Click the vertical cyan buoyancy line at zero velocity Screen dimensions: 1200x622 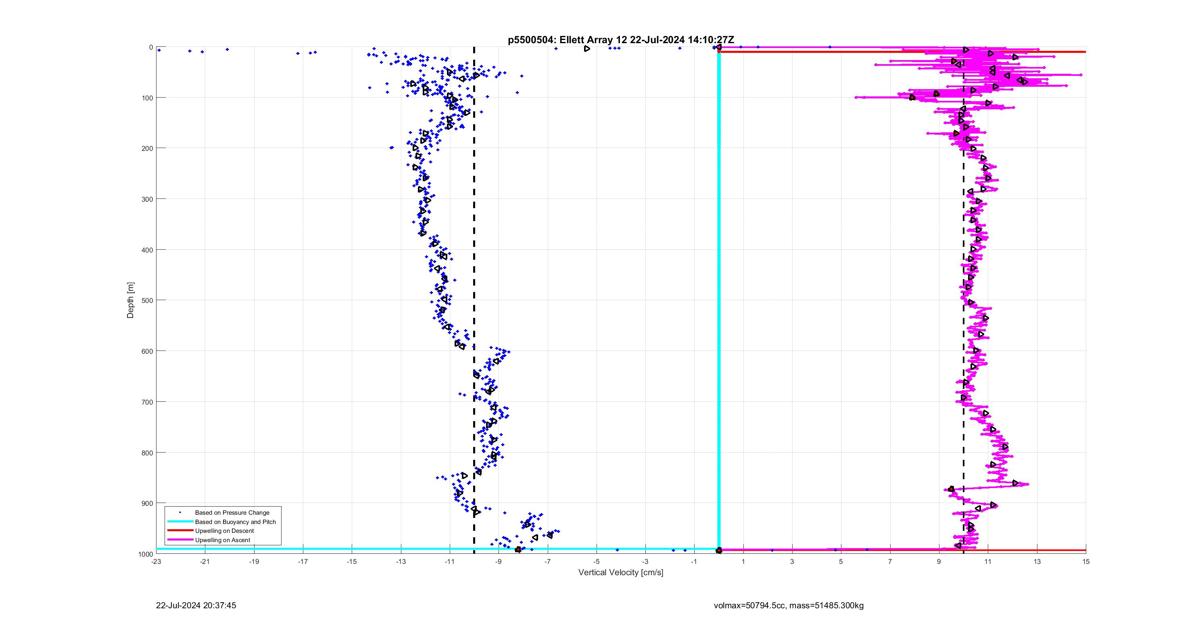coord(719,300)
